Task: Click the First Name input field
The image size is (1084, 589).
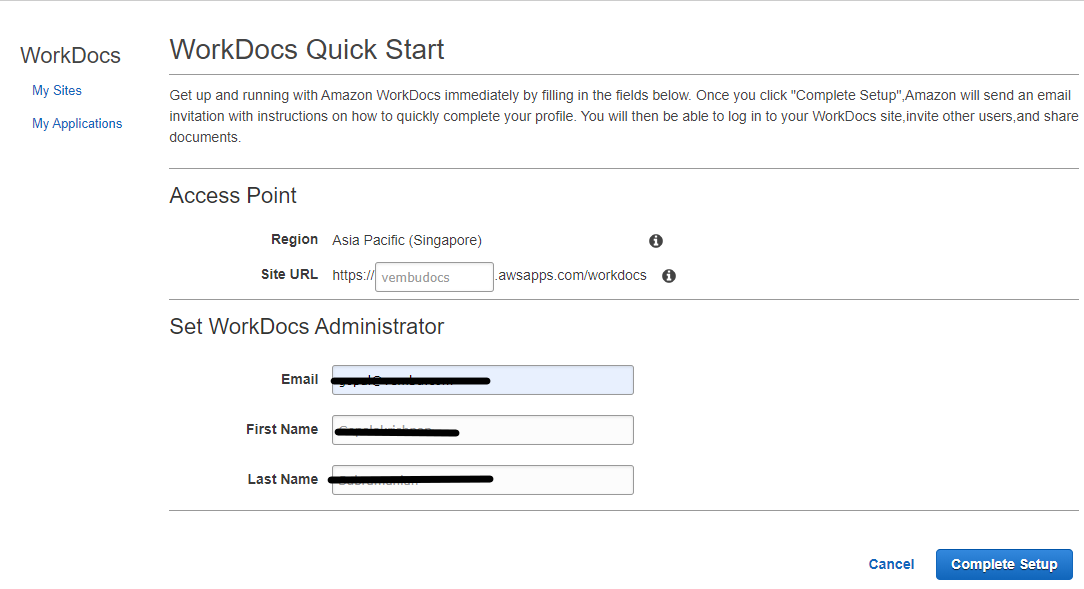Action: [483, 430]
